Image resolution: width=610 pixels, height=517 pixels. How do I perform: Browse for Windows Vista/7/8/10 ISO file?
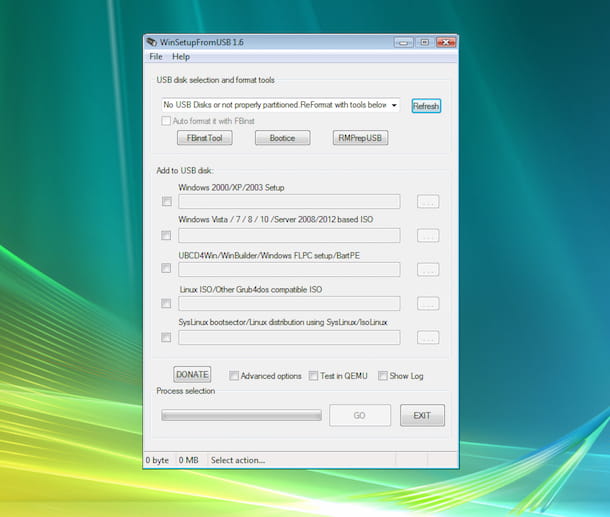tap(428, 235)
